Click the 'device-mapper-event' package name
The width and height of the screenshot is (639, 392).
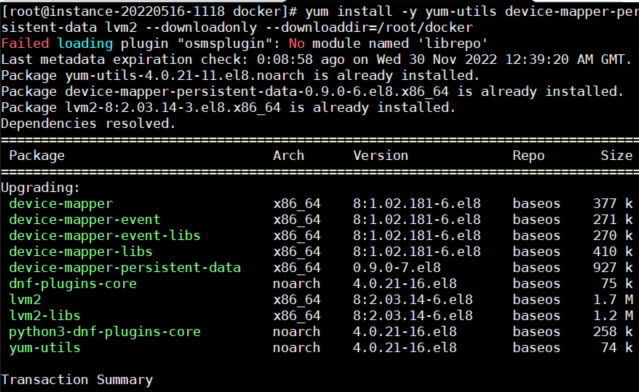tap(85, 219)
